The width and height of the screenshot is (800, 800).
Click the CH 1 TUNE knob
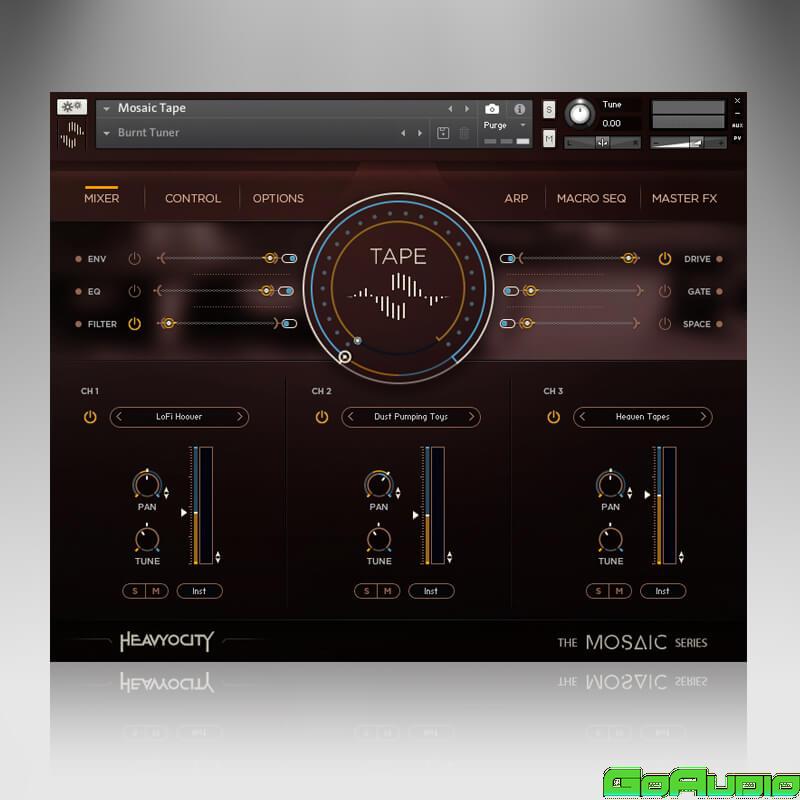(x=147, y=539)
